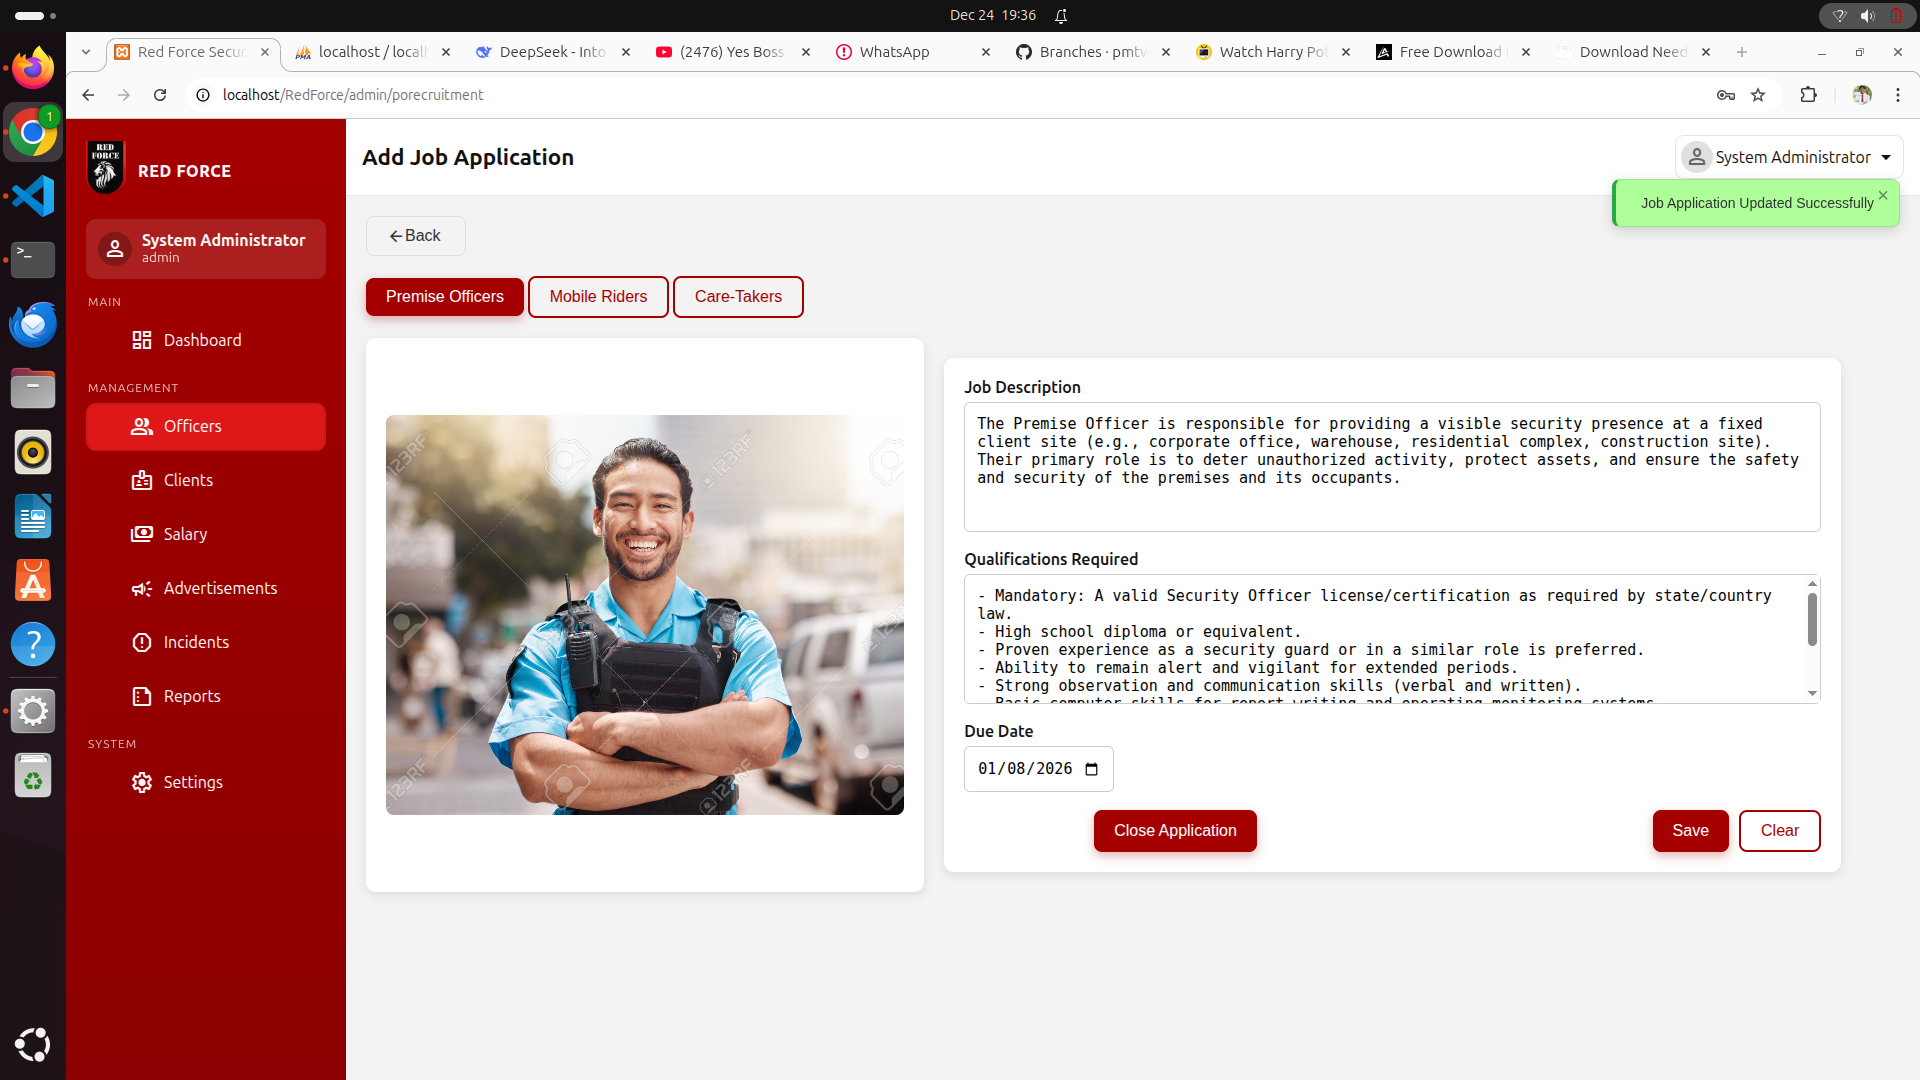This screenshot has width=1920, height=1080.
Task: Open Chrome extensions puzzle icon
Action: point(1808,95)
